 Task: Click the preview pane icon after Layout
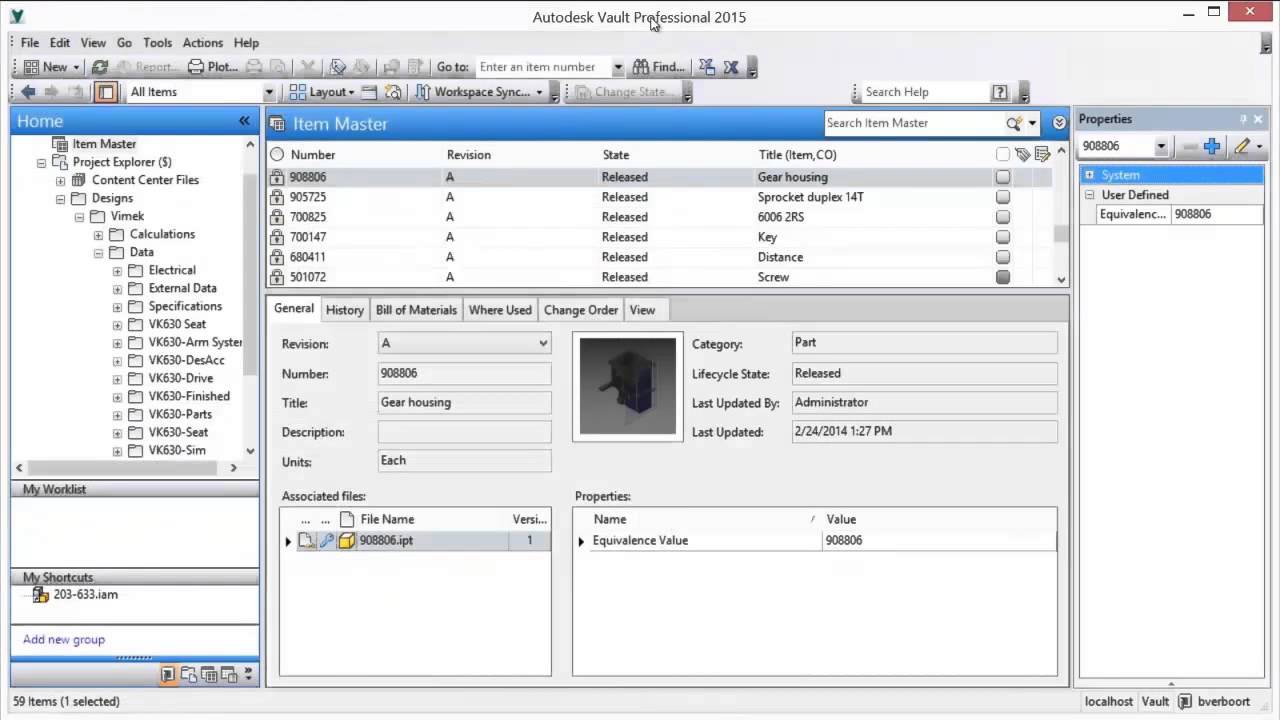[x=369, y=92]
